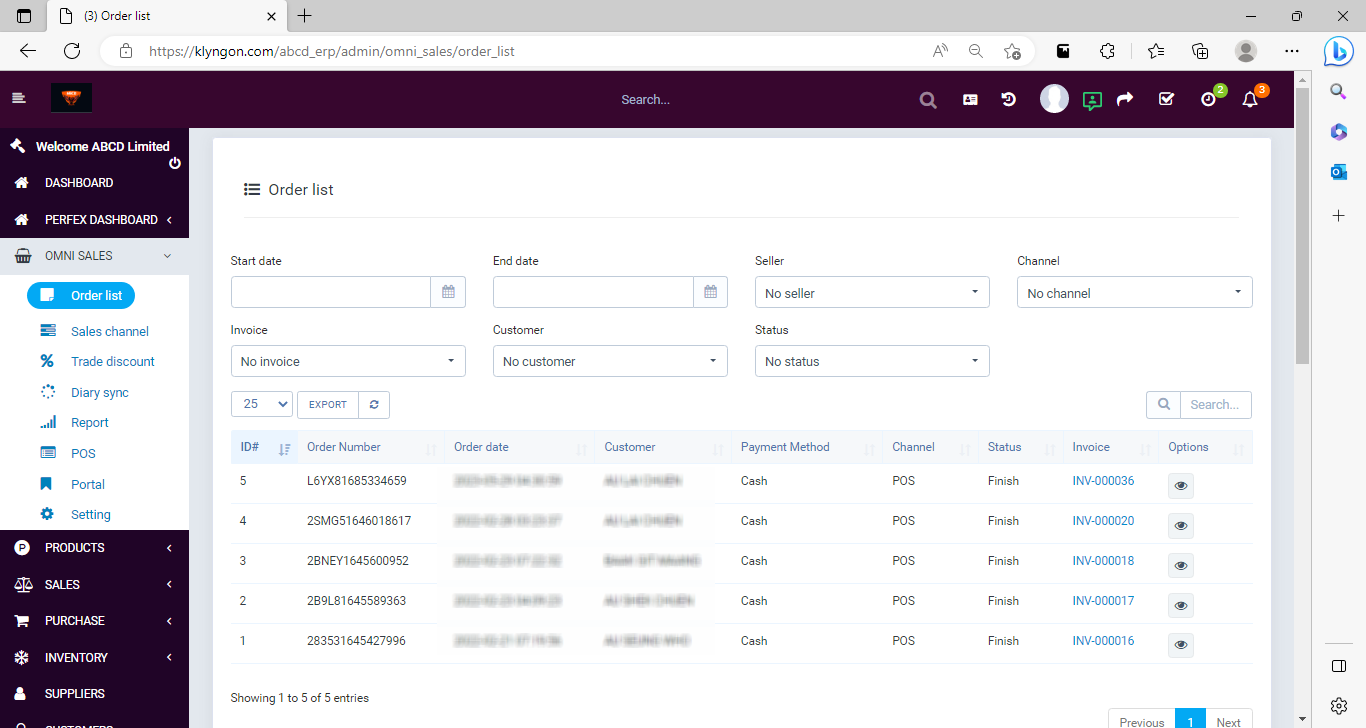Expand the PRODUCTS sidebar menu
This screenshot has height=728, width=1366.
[94, 548]
